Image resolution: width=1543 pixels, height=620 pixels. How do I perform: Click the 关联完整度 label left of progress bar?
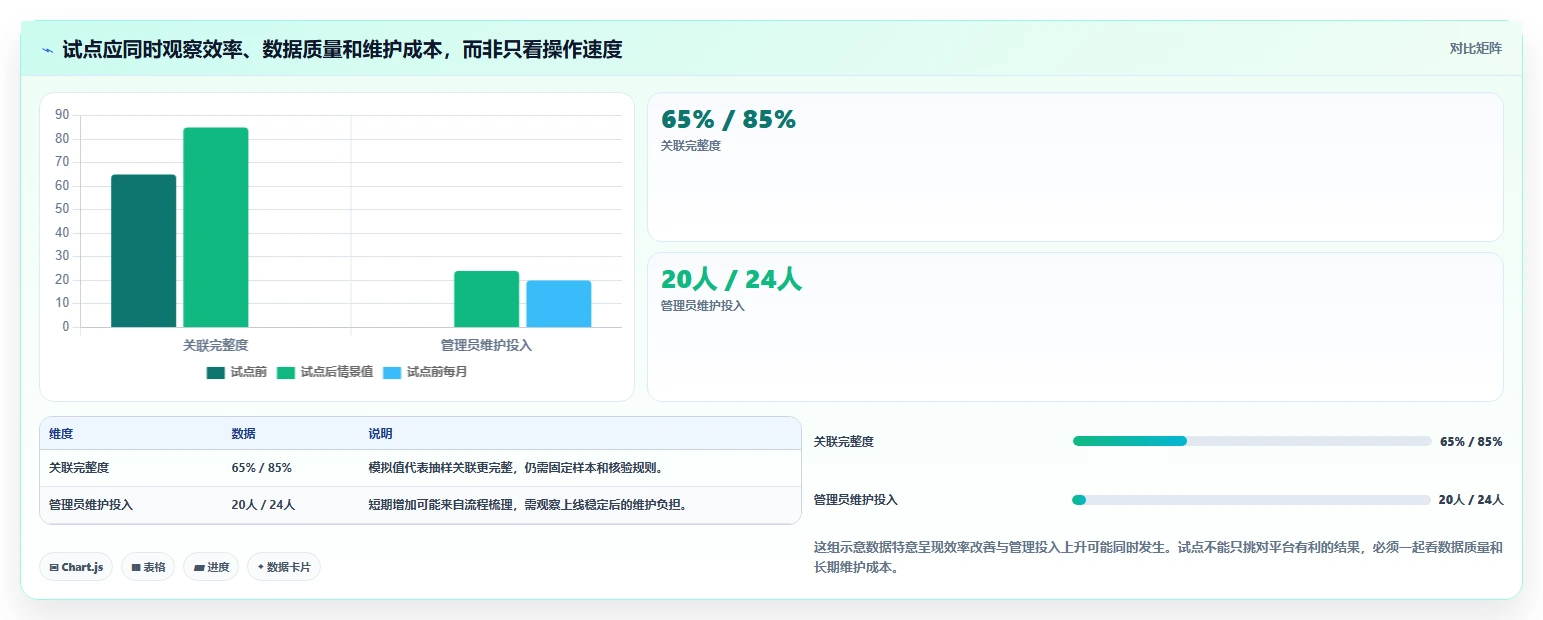844,441
